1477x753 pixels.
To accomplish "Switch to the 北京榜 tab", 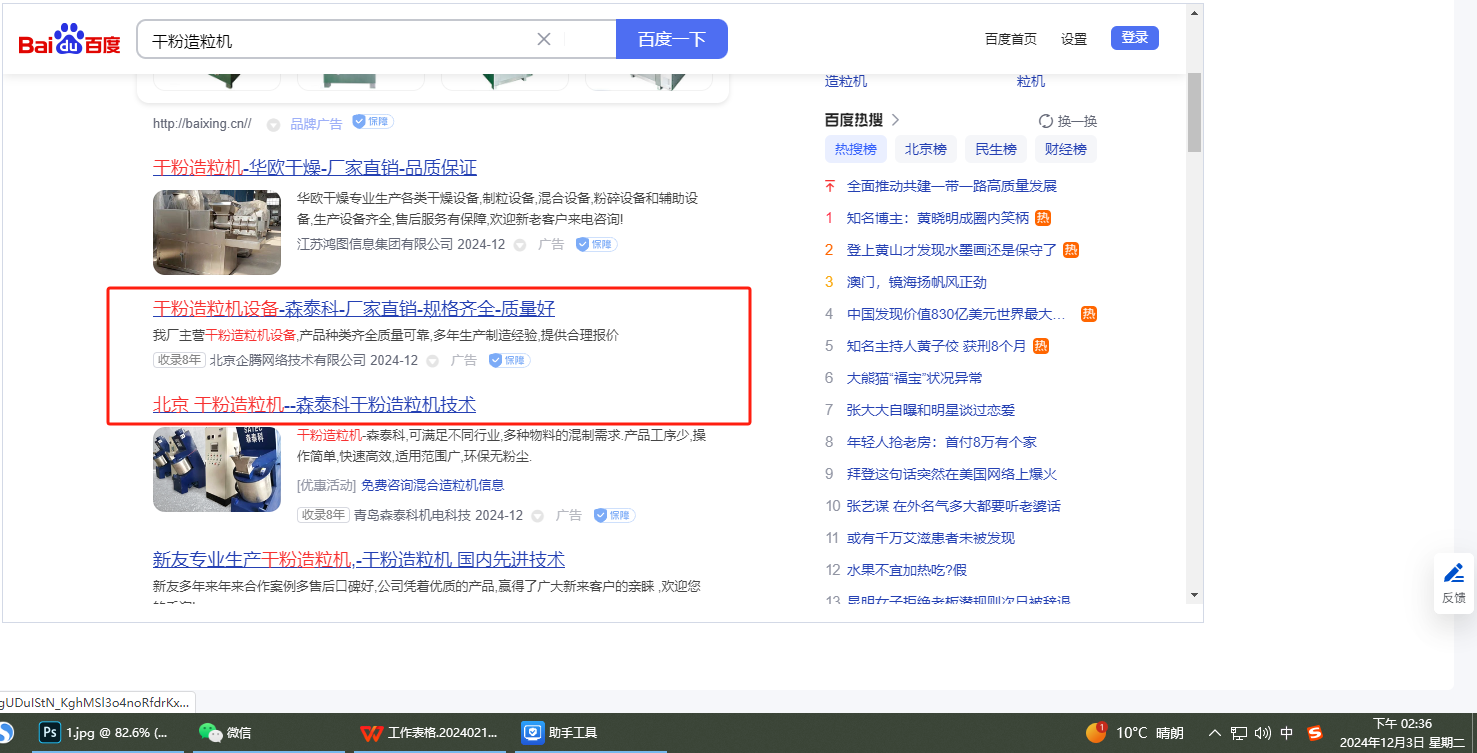I will 925,149.
